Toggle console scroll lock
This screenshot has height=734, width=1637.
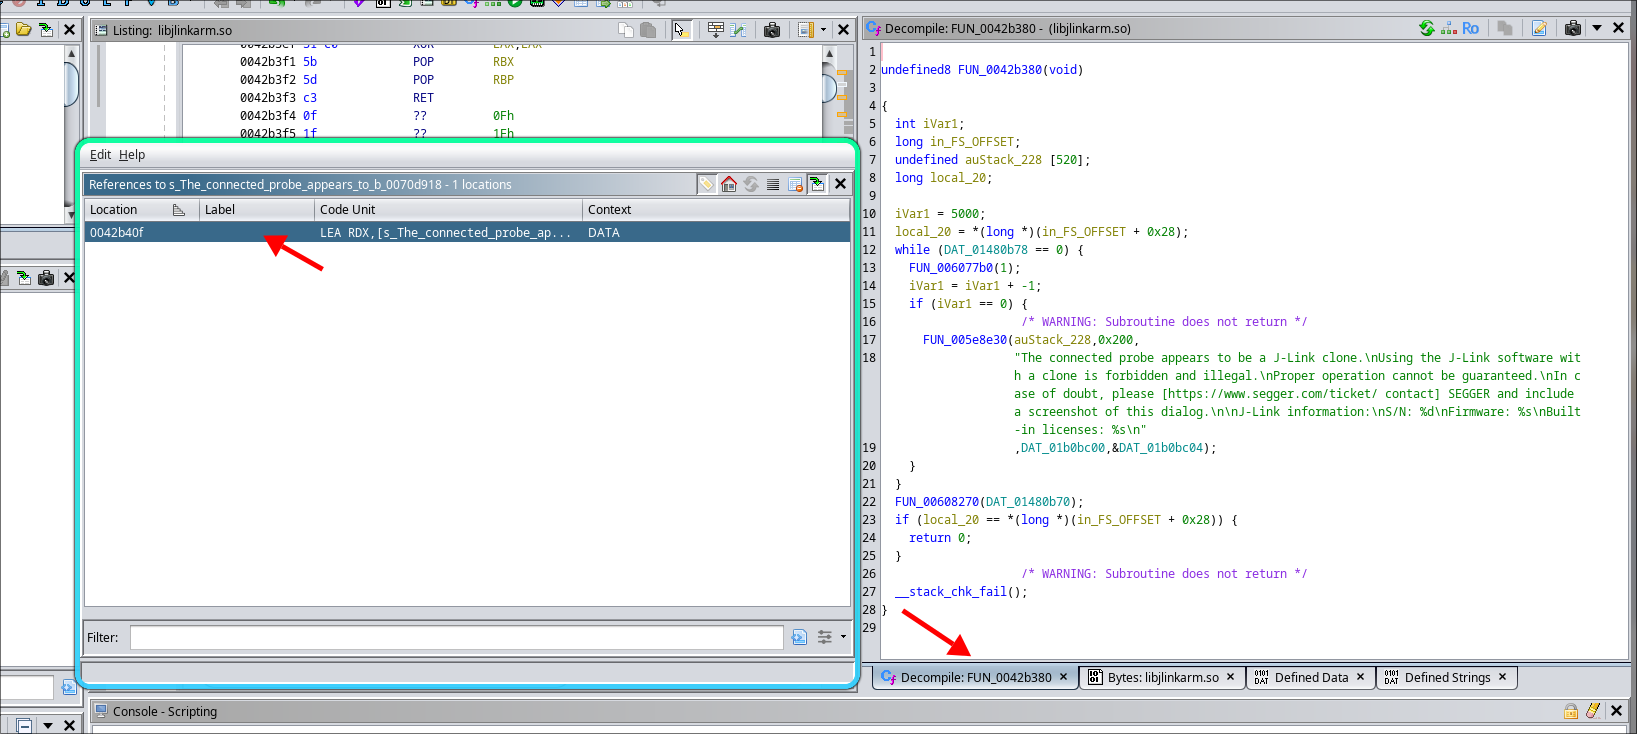pos(1571,711)
